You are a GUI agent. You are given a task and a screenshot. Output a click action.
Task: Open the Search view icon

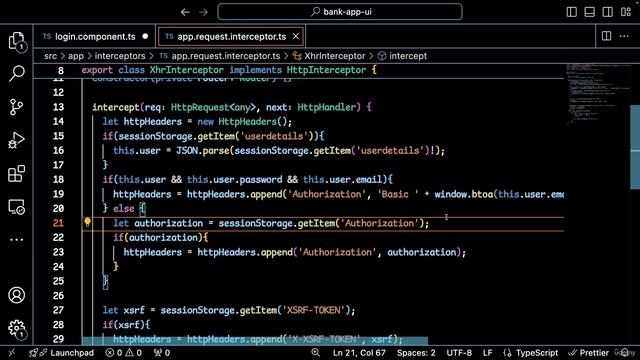point(17,74)
